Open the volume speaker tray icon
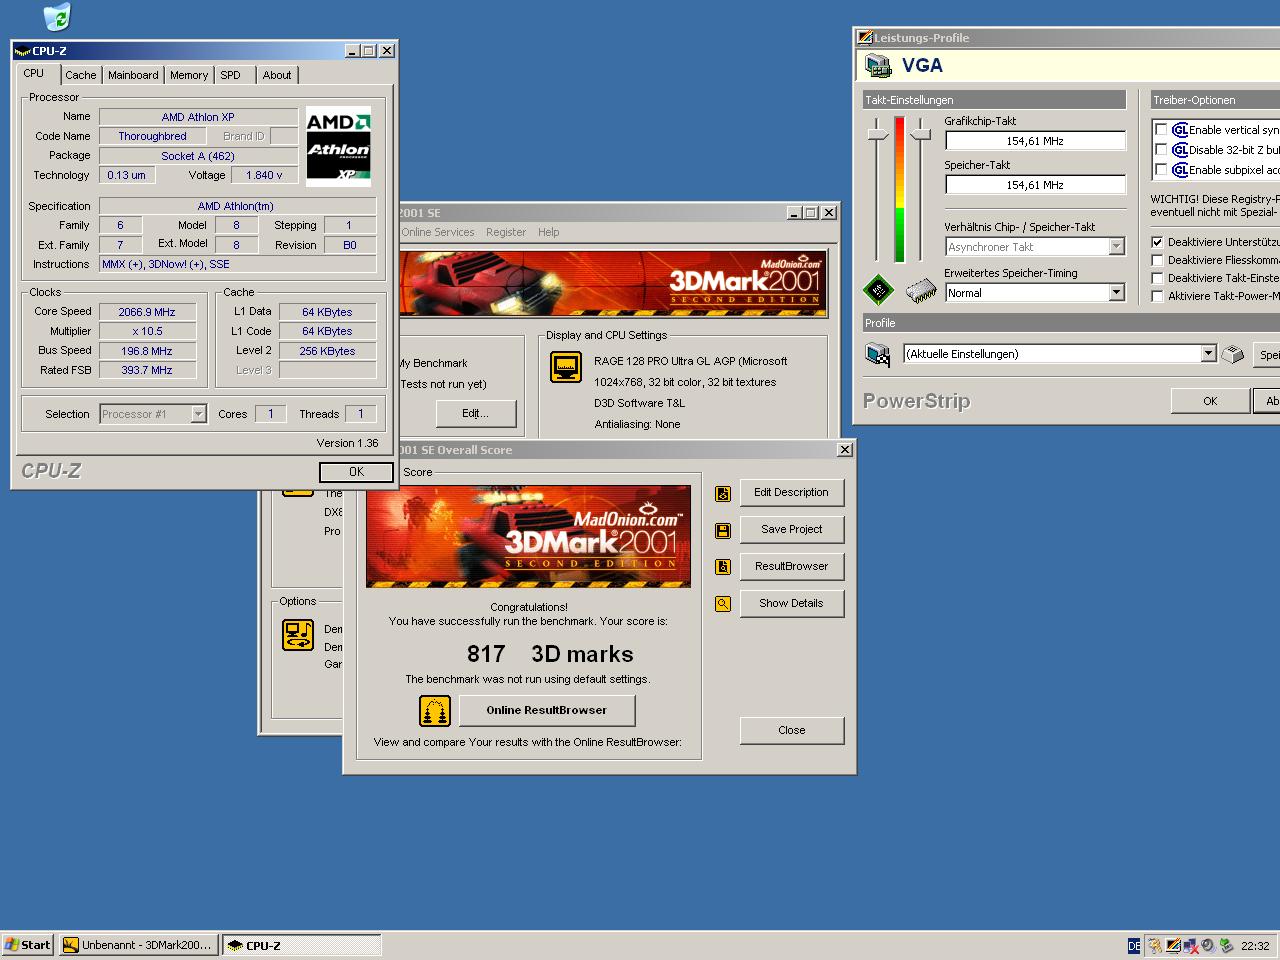The height and width of the screenshot is (960, 1280). 1208,945
